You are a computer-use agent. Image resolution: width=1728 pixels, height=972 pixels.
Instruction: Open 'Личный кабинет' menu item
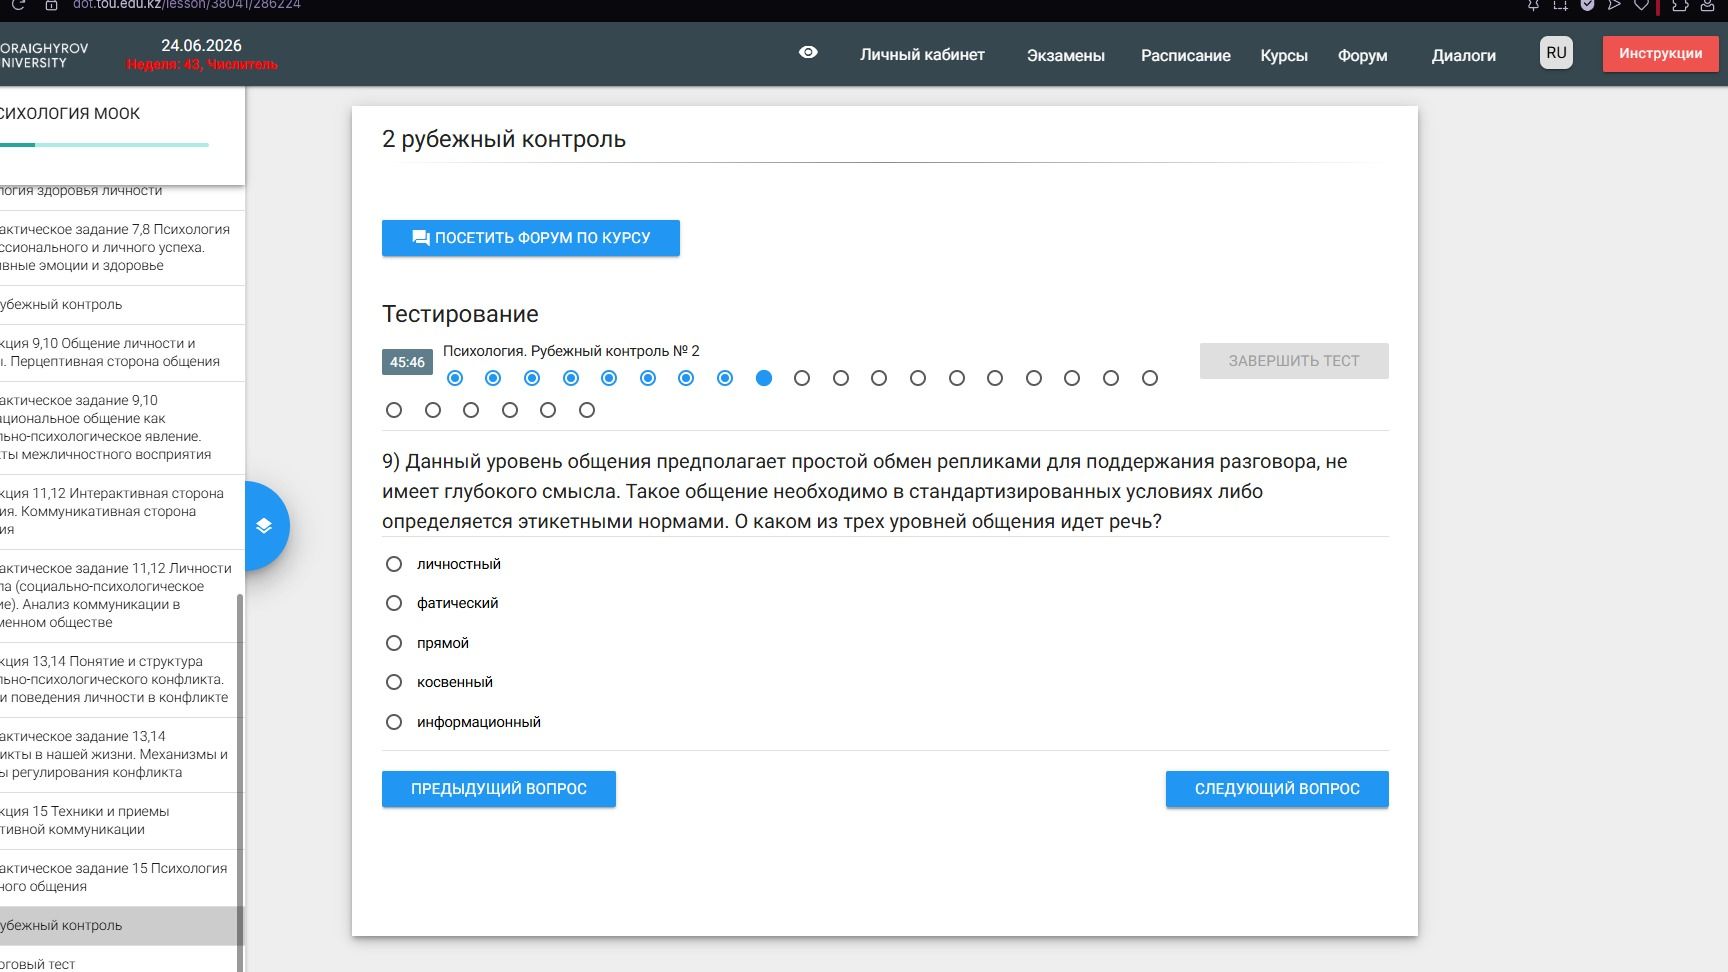tap(922, 55)
